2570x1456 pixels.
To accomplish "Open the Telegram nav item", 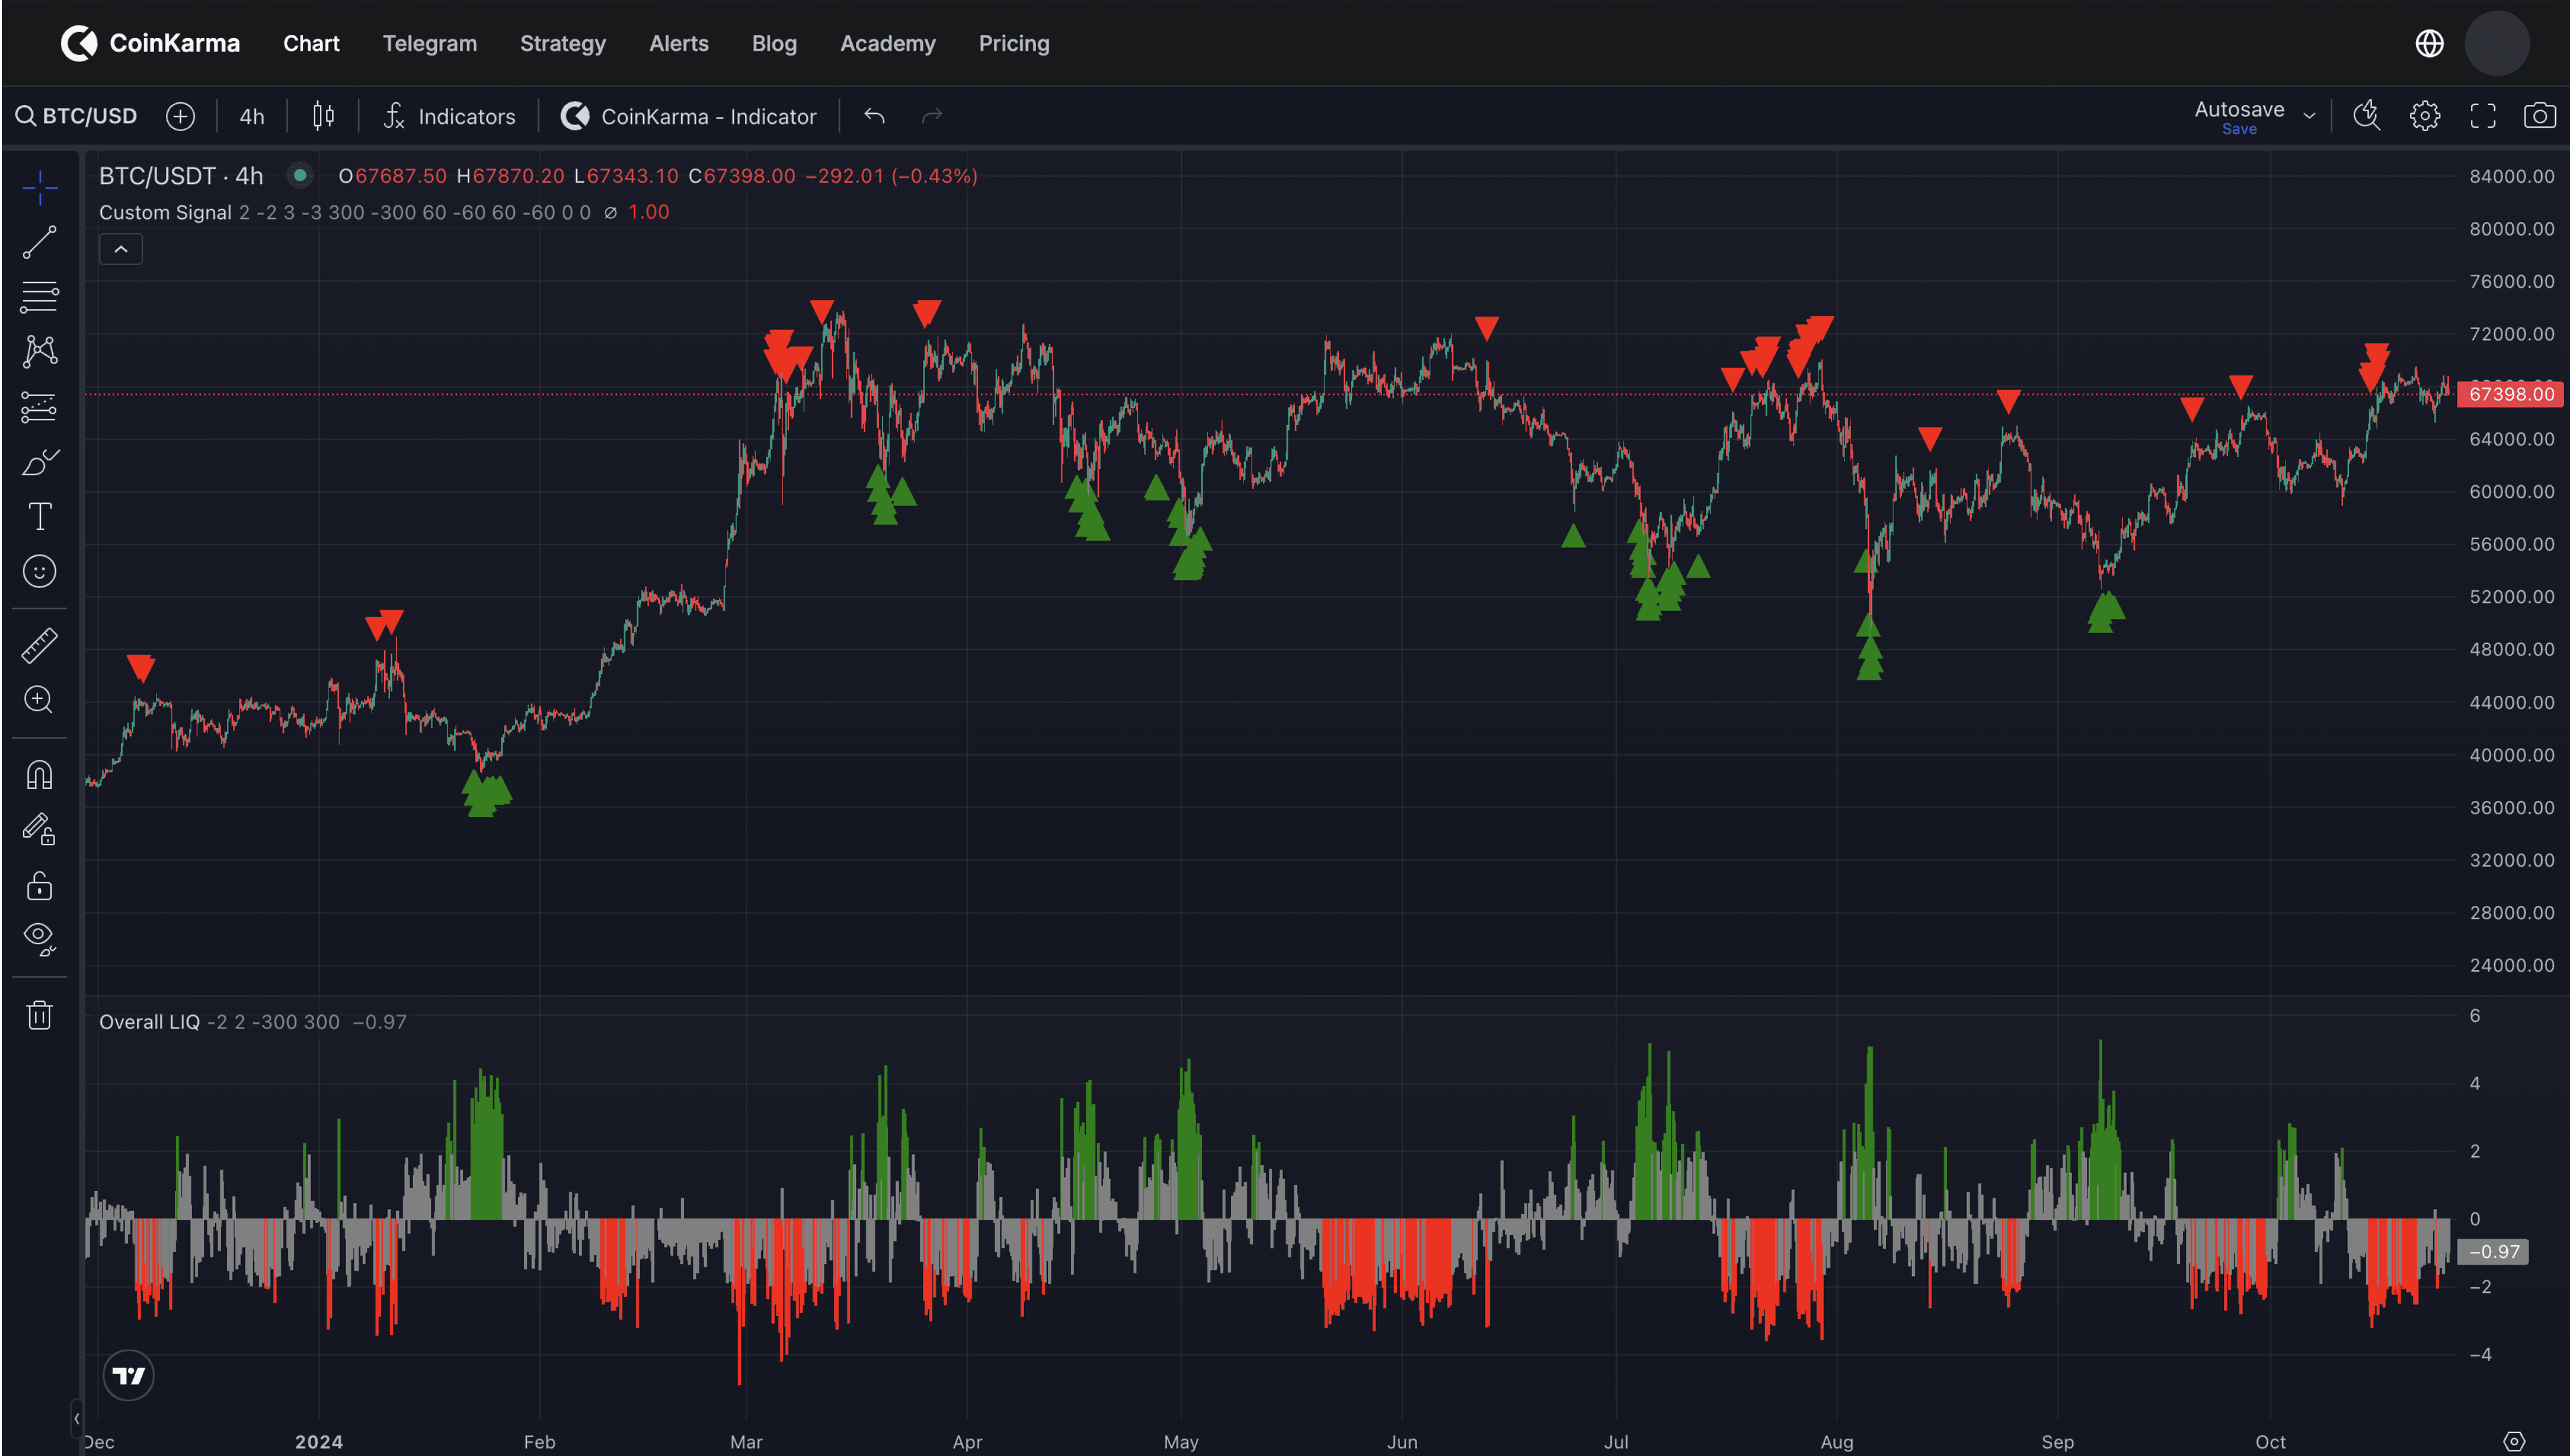I will click(429, 43).
